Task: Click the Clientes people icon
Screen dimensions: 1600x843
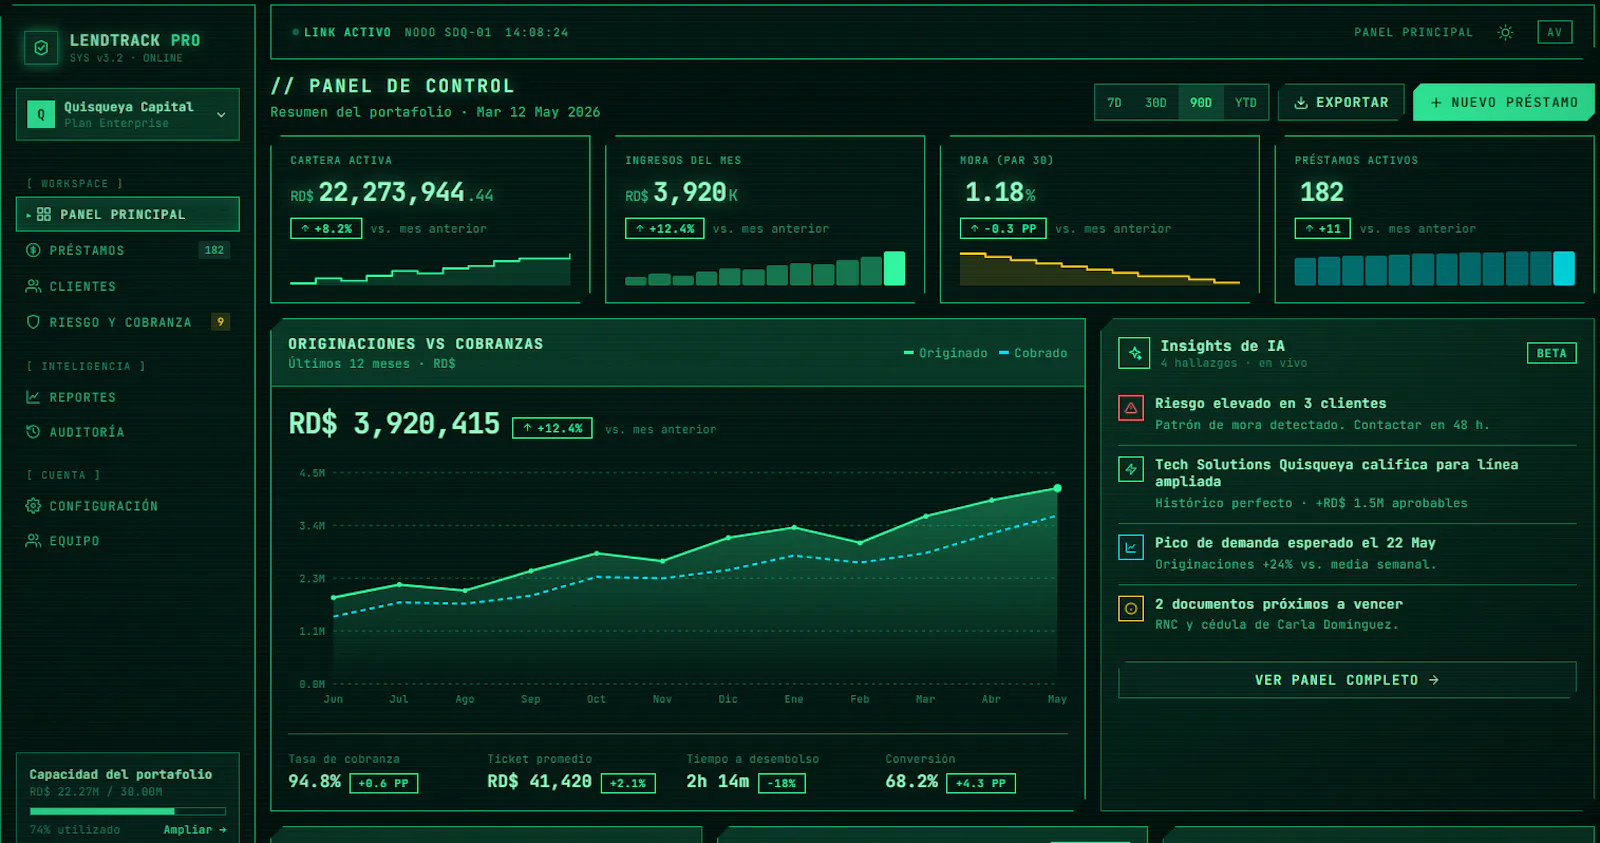Action: click(x=33, y=286)
